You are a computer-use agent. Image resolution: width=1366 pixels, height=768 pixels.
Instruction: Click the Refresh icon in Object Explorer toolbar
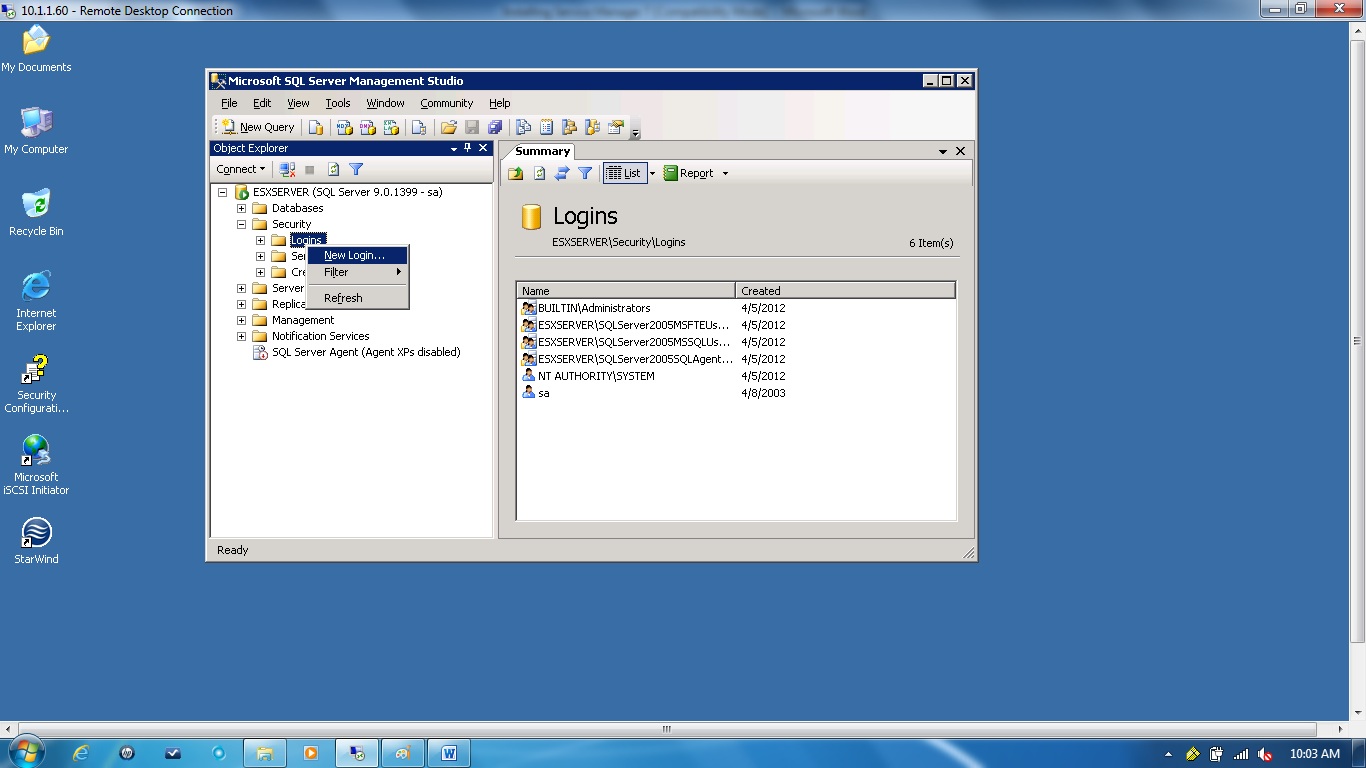coord(334,169)
